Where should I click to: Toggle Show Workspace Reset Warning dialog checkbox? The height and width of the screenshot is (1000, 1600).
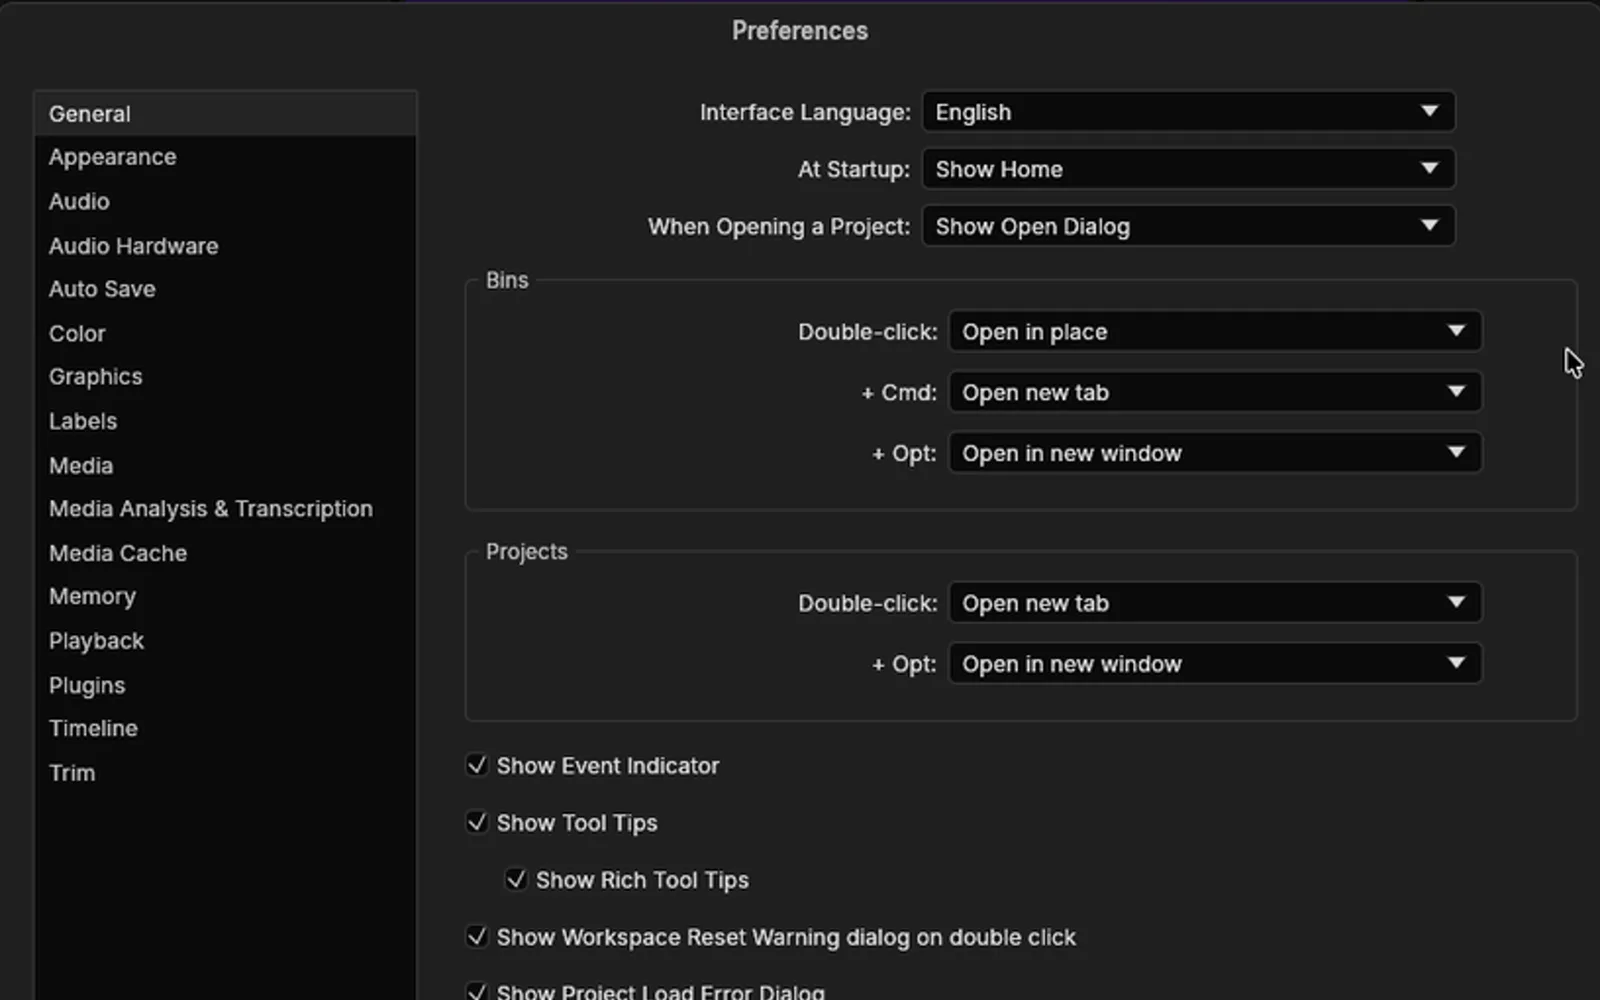coord(477,936)
